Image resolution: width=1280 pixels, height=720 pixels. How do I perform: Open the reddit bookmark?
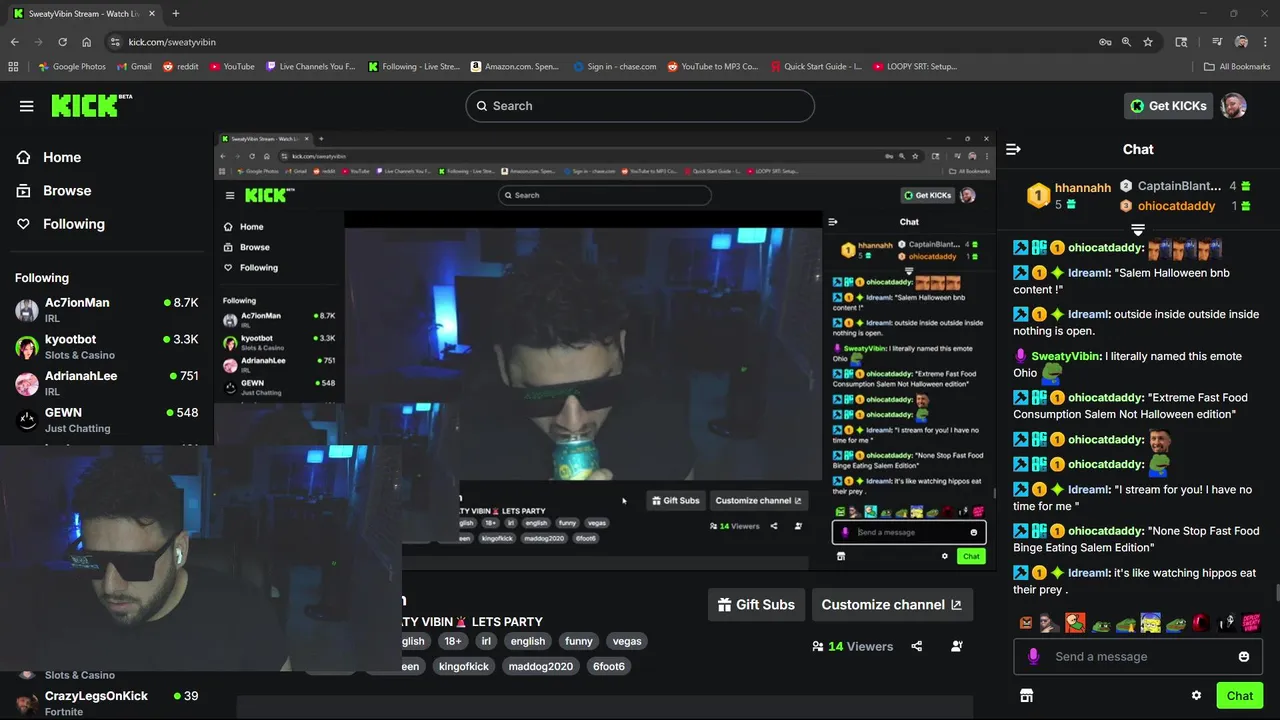(180, 67)
